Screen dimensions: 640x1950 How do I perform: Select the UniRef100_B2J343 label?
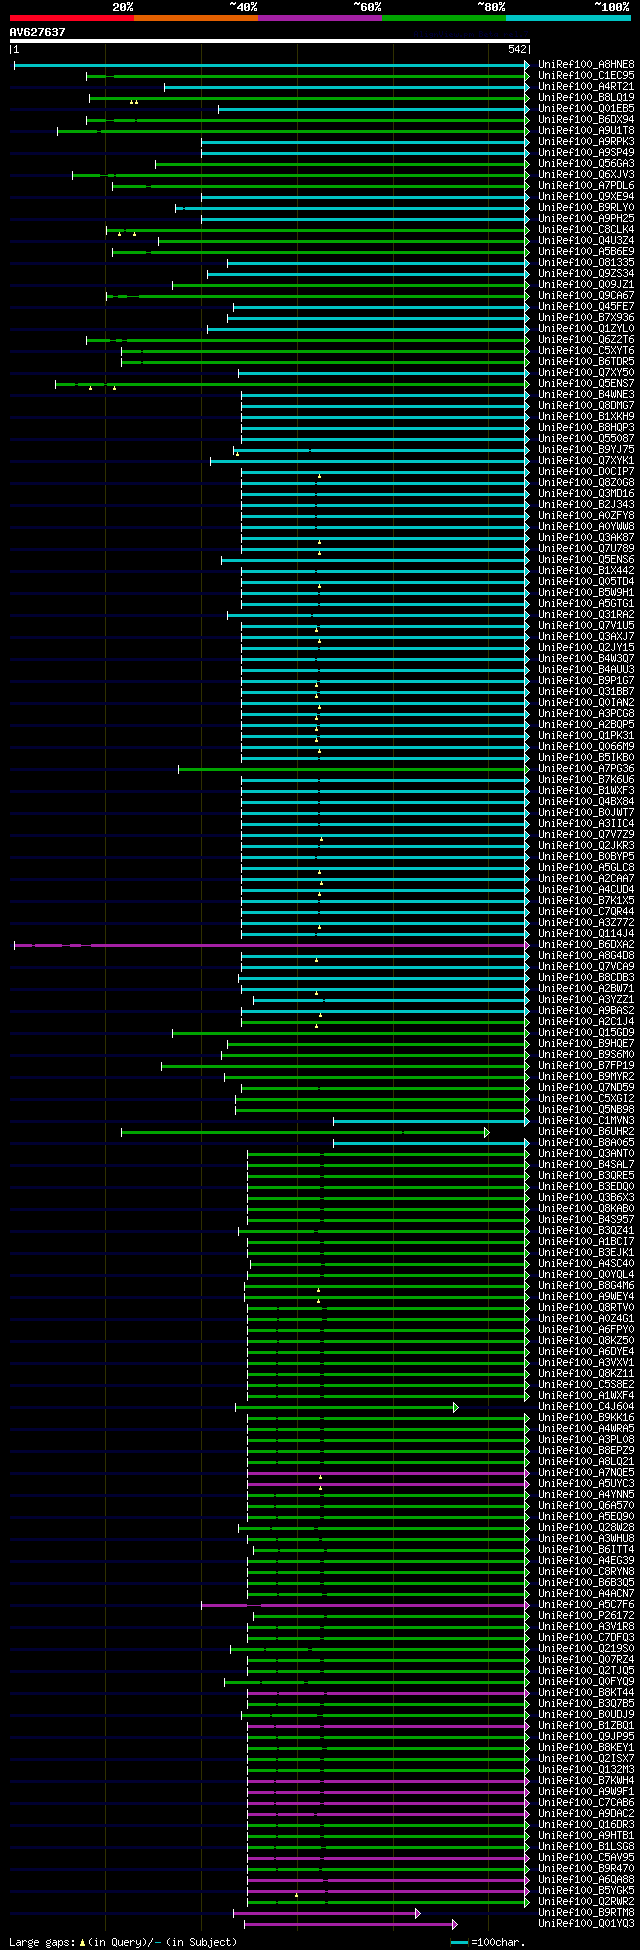pyautogui.click(x=586, y=504)
